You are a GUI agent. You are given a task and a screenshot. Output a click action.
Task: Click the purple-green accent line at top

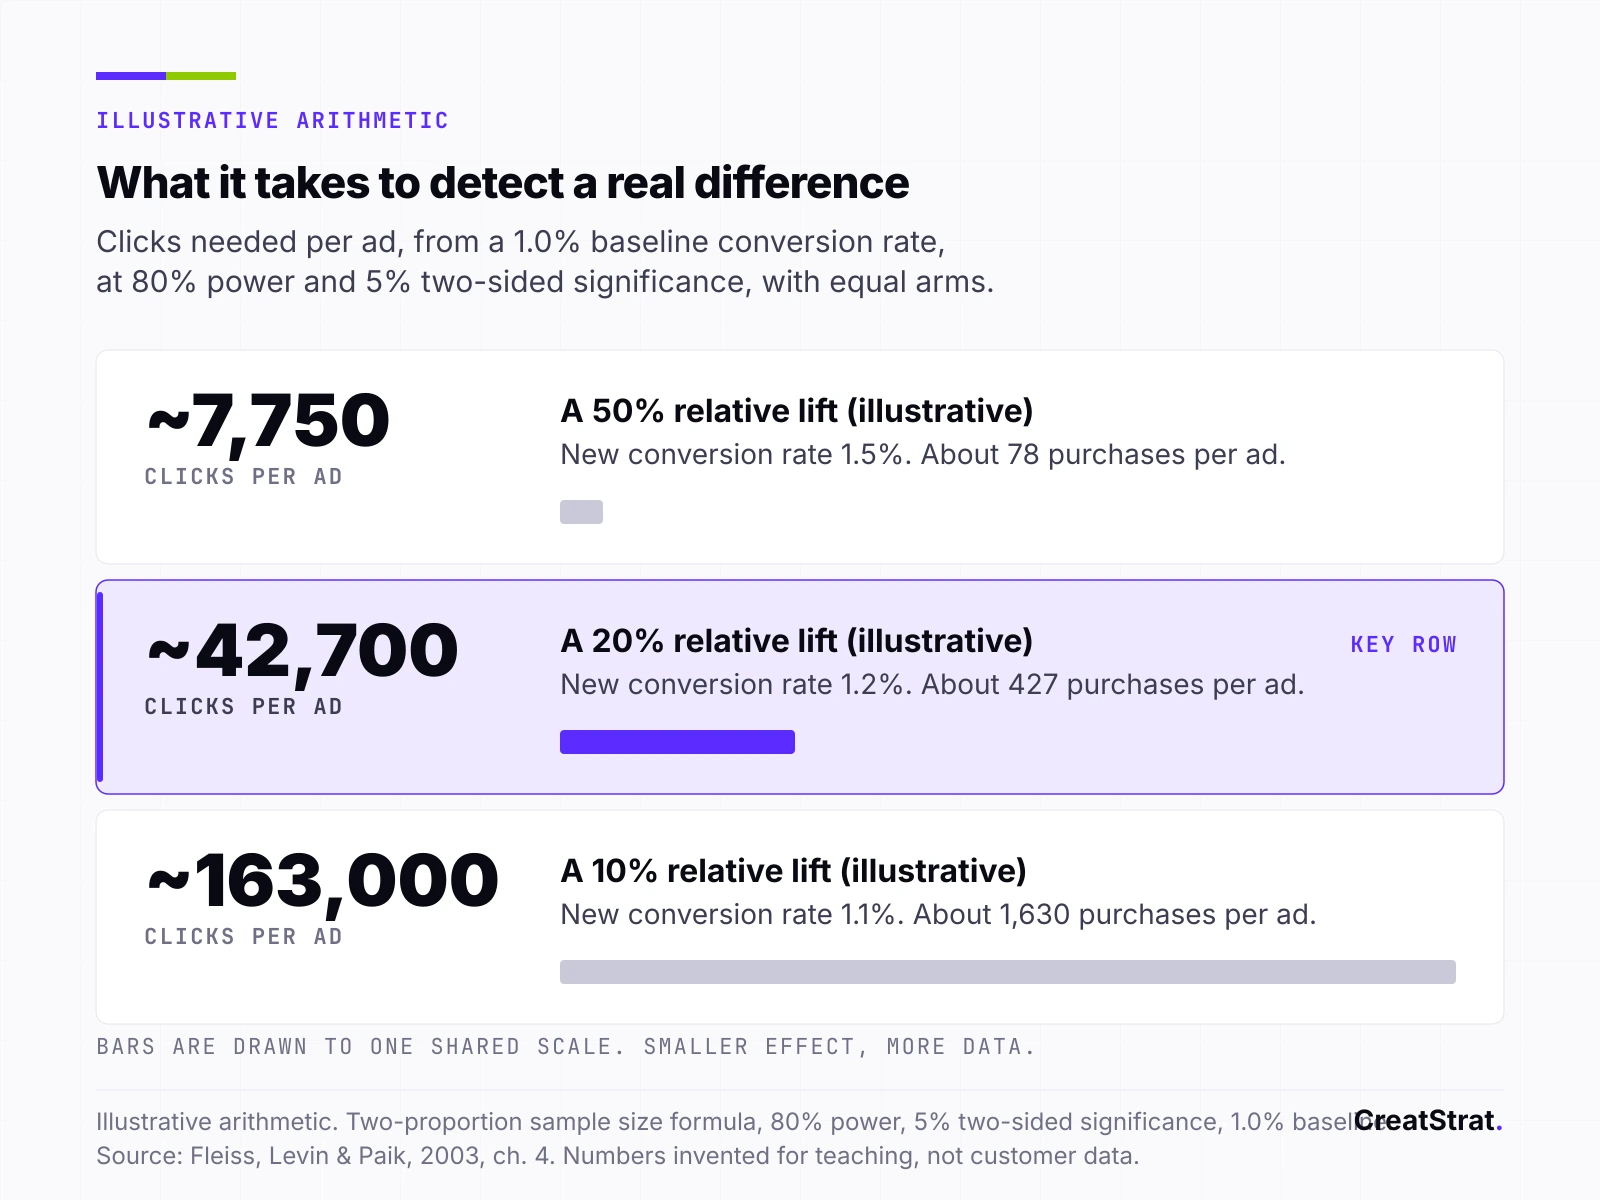pyautogui.click(x=166, y=76)
